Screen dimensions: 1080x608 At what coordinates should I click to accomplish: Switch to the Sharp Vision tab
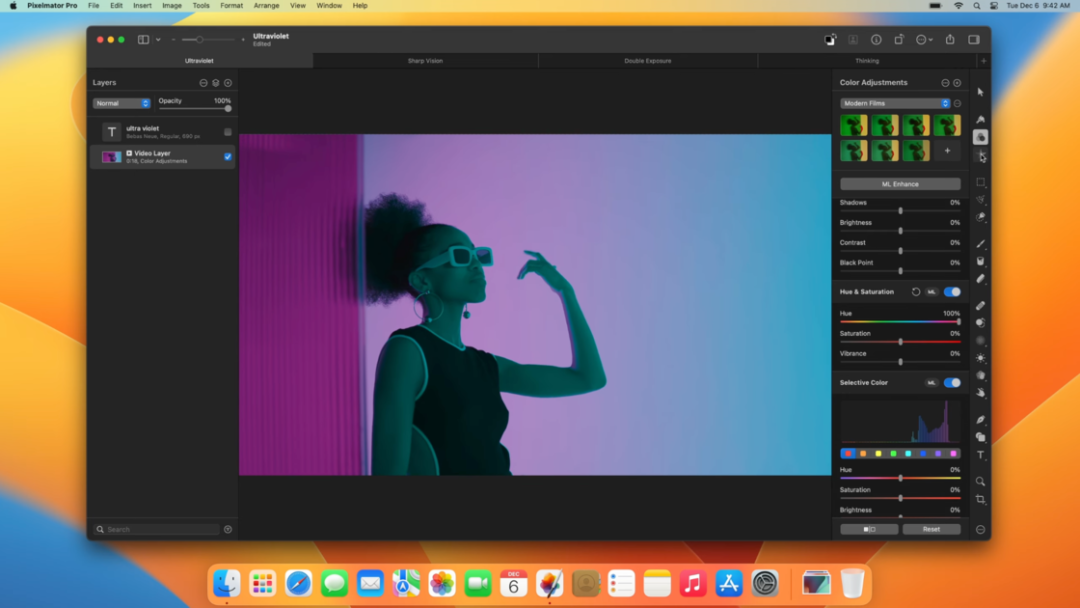[x=425, y=61]
